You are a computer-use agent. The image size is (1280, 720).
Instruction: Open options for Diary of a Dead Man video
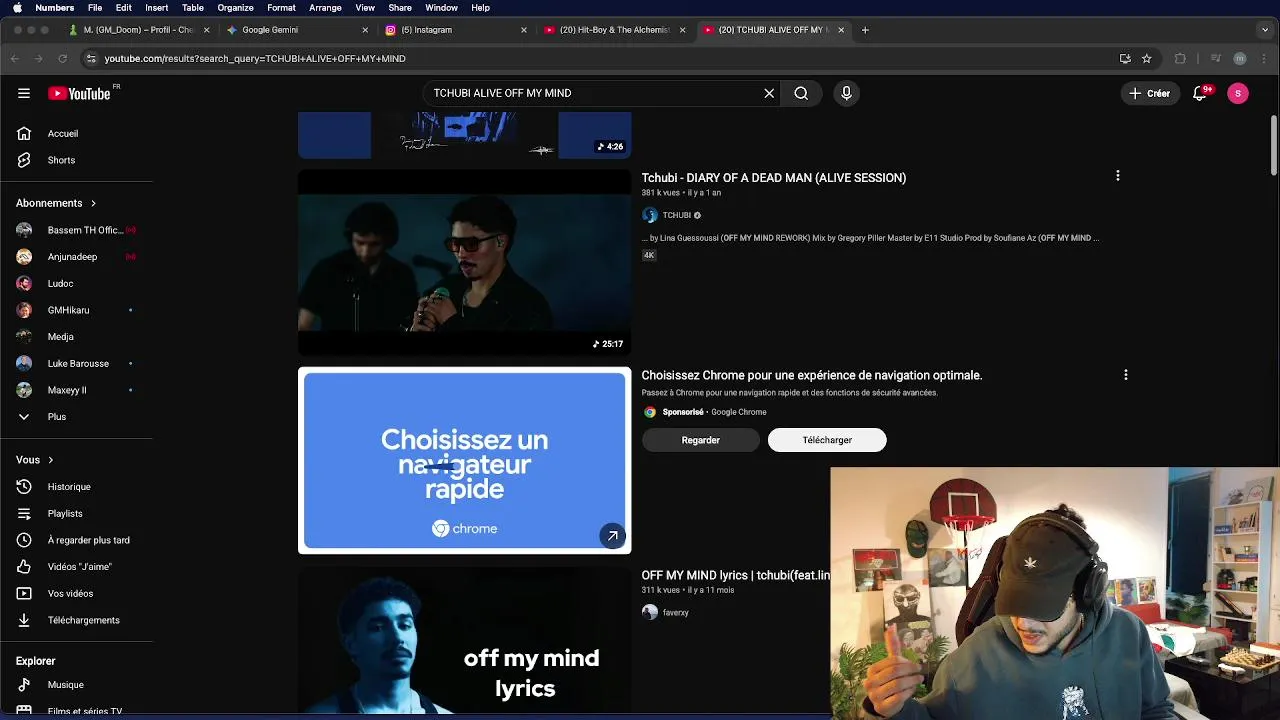tap(1117, 176)
